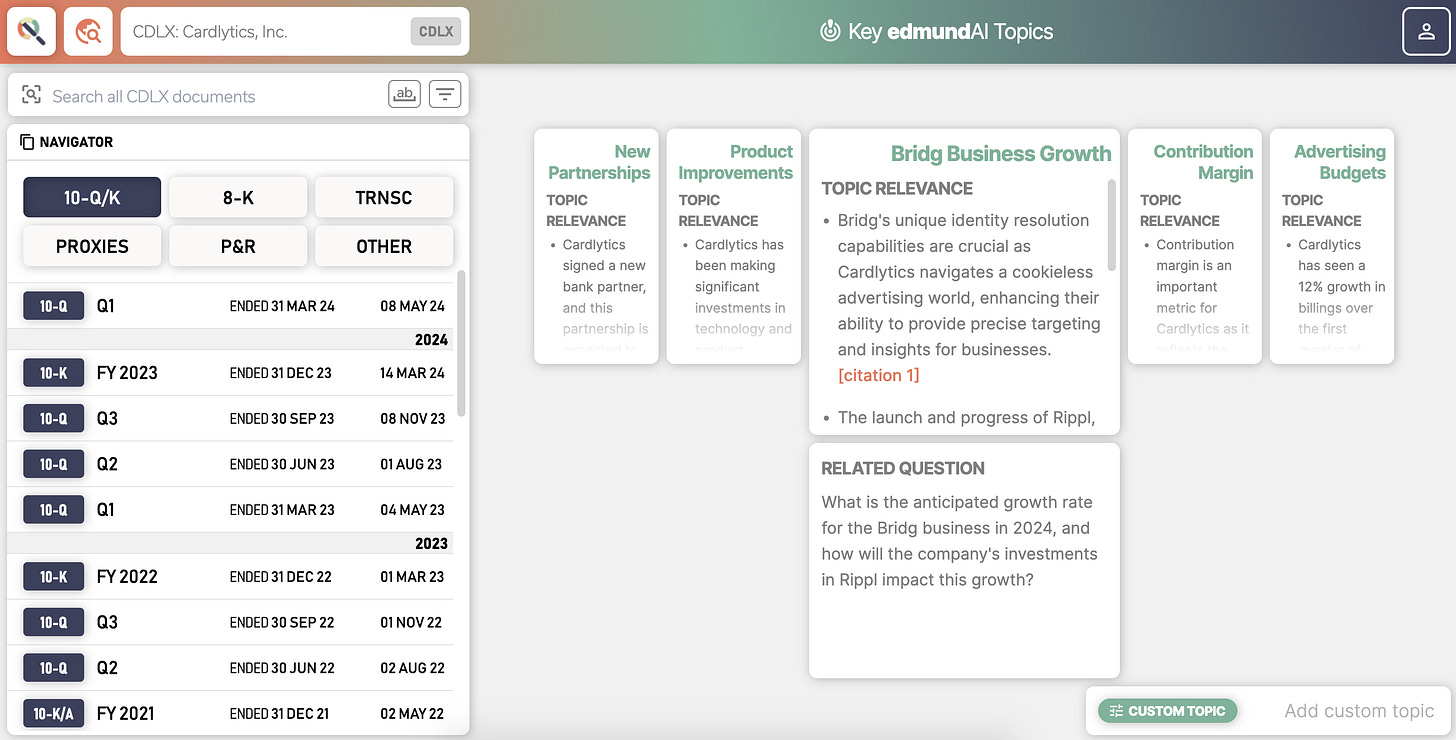Click the Key edmundAI Topics power icon
Viewport: 1456px width, 740px height.
[829, 31]
